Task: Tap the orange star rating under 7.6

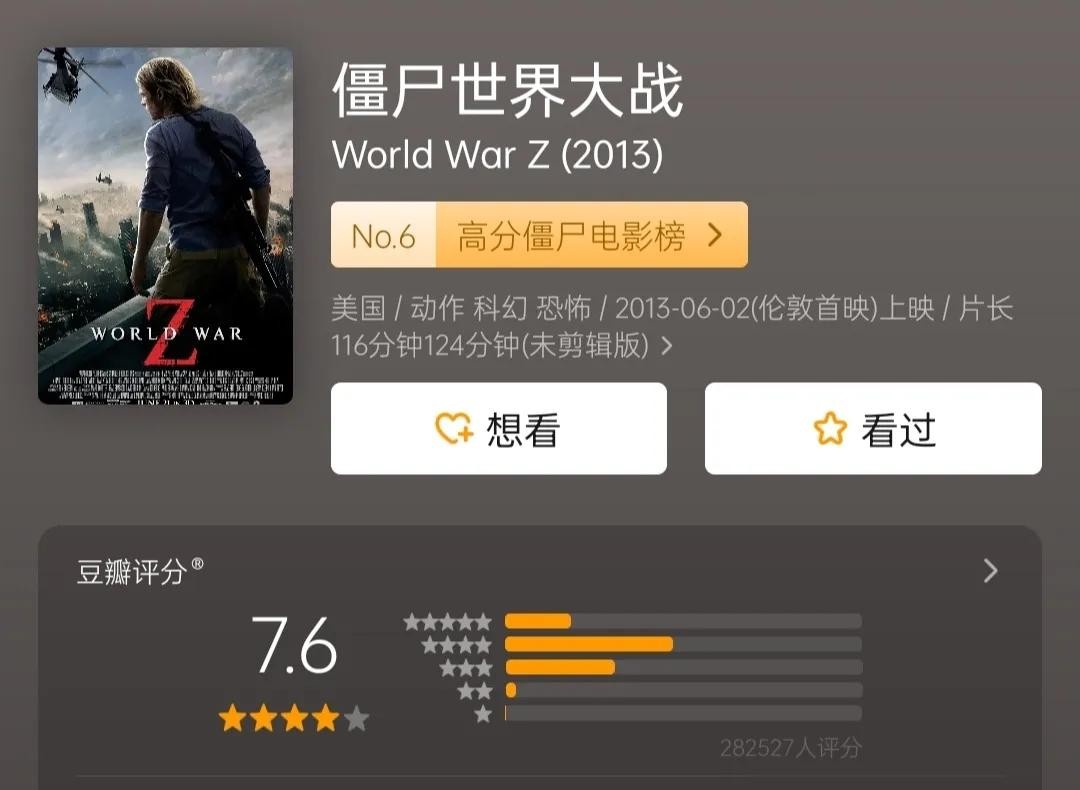Action: point(294,718)
